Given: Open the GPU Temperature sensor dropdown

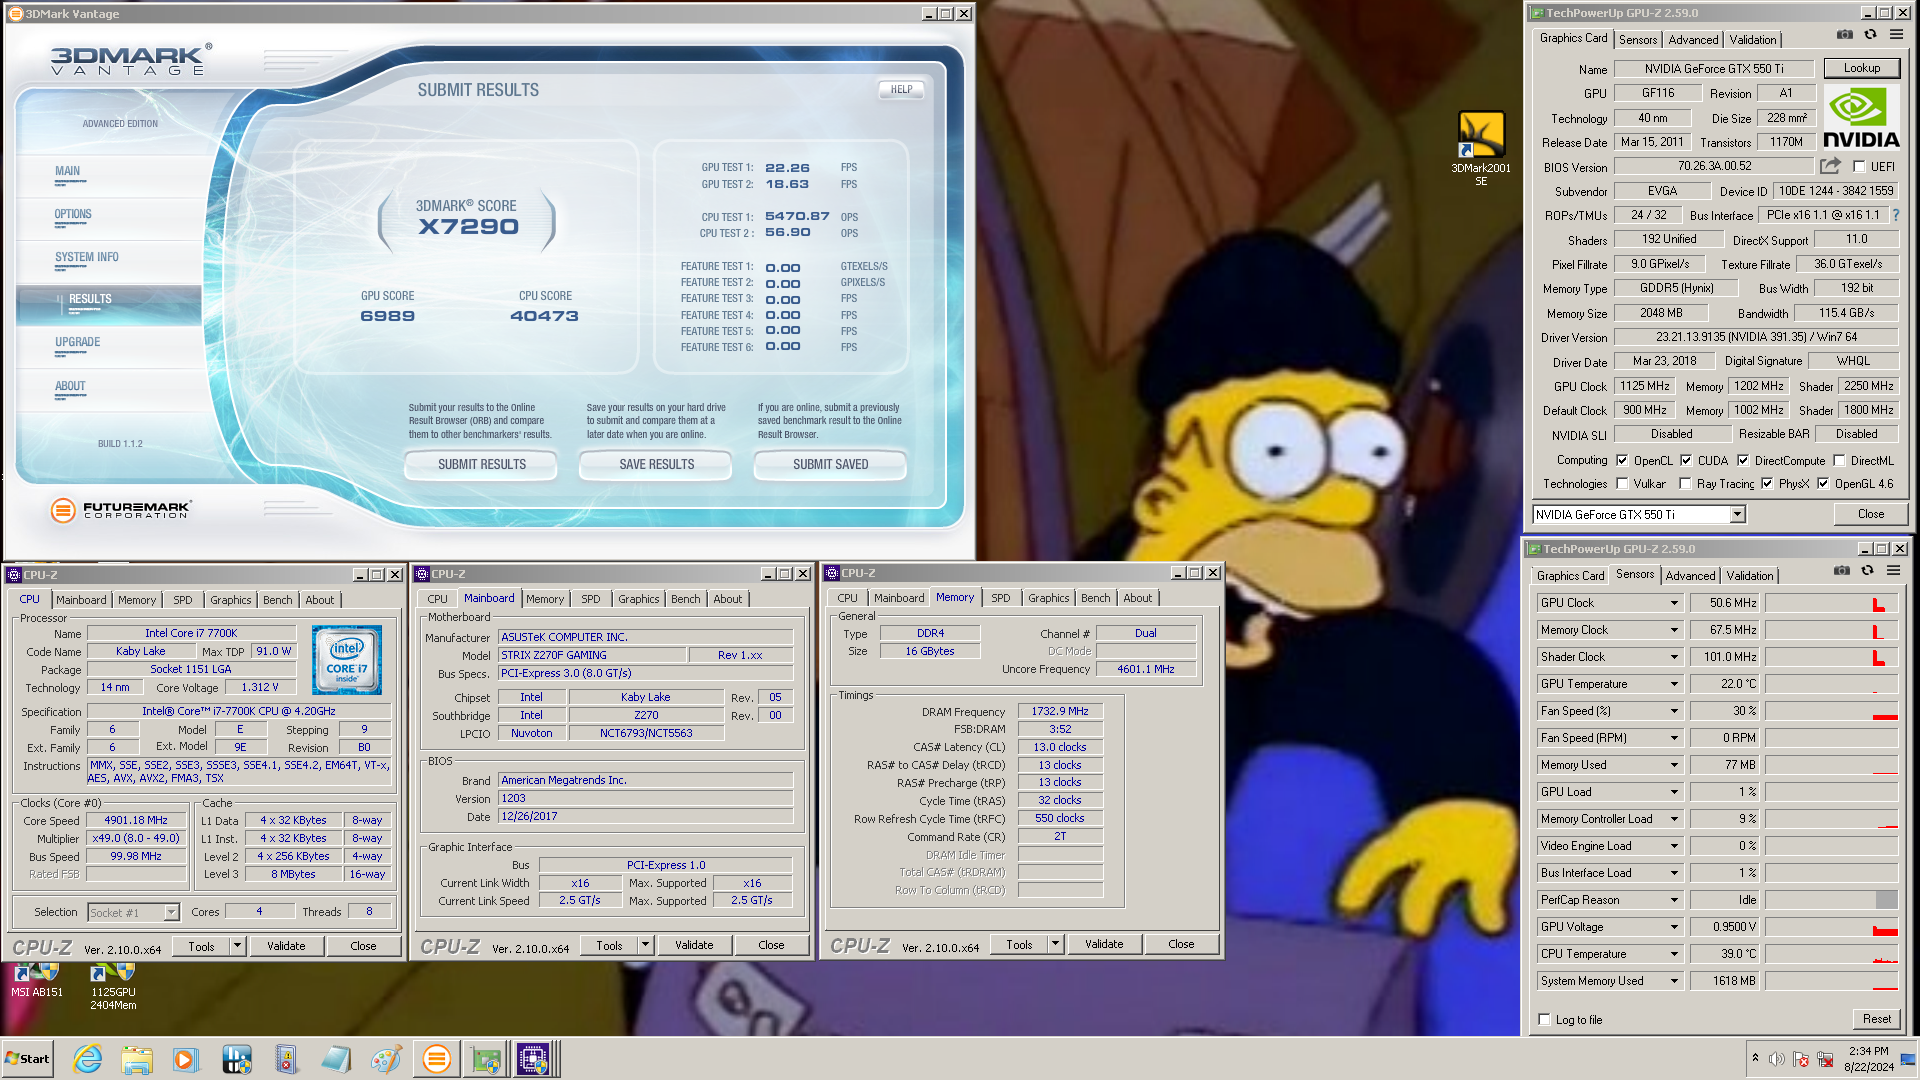Looking at the screenshot, I should pos(1674,684).
